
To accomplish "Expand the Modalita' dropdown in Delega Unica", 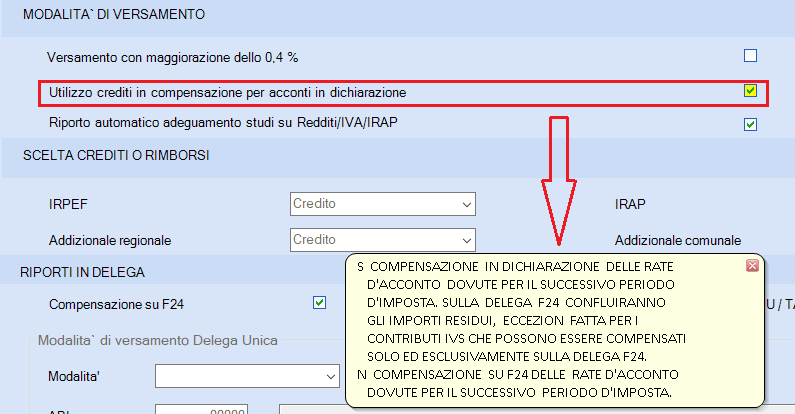I will (247, 376).
